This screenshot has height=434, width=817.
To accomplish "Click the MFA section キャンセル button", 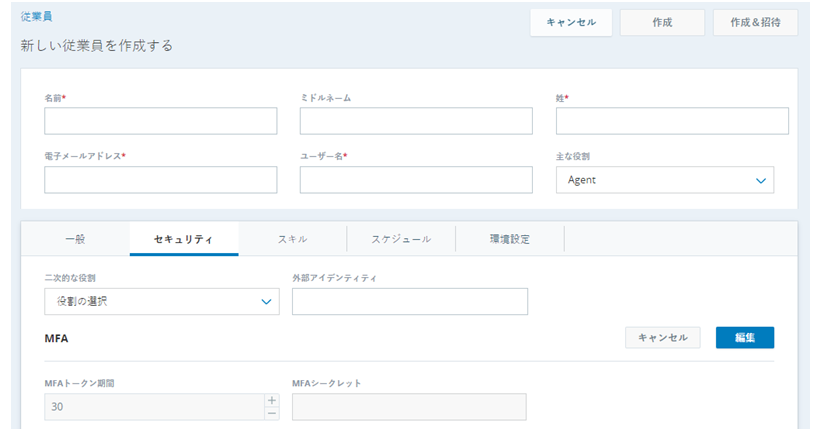I will pos(663,338).
